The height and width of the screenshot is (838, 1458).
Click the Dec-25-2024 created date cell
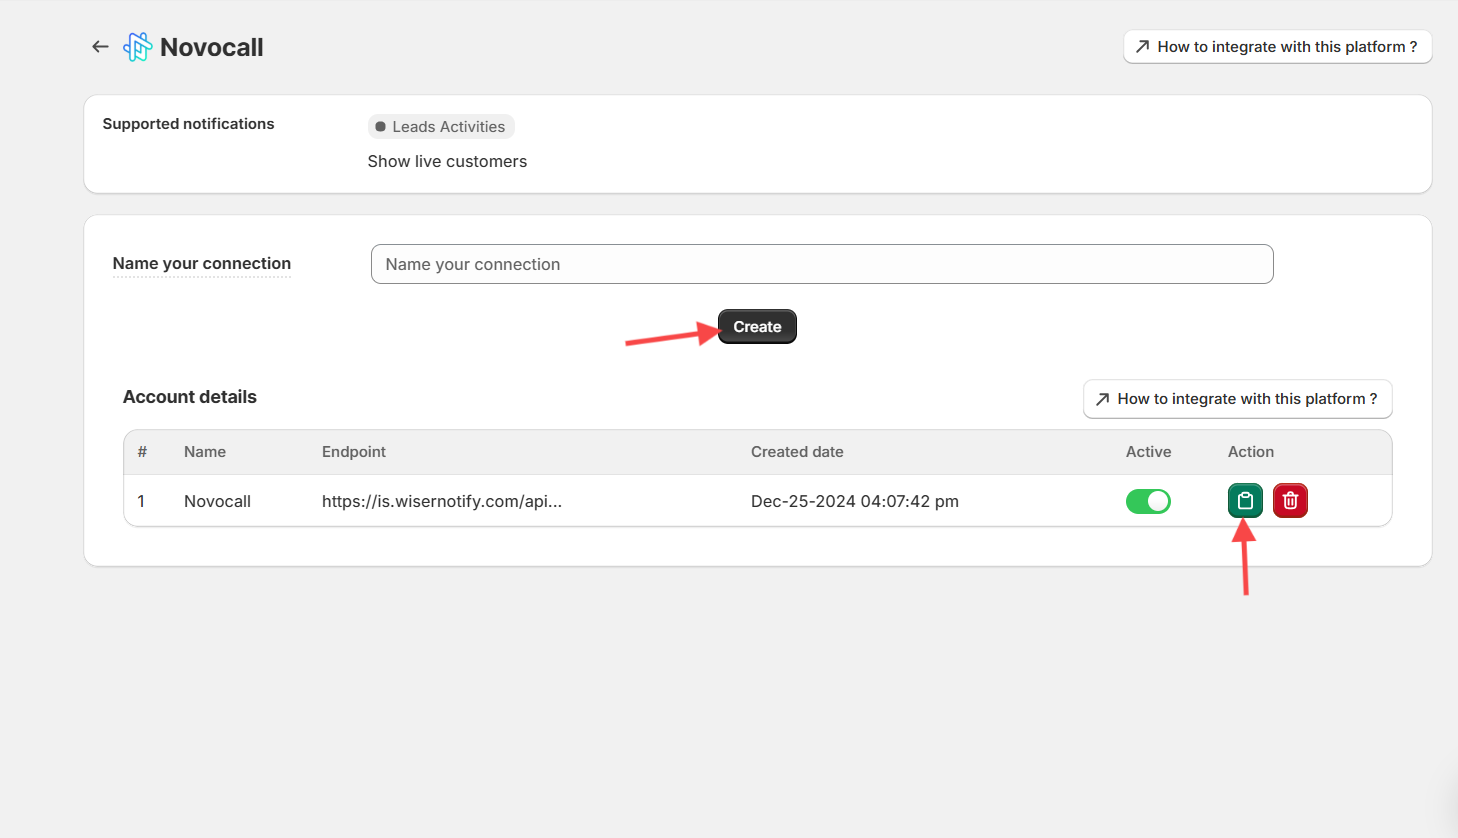[x=854, y=501]
